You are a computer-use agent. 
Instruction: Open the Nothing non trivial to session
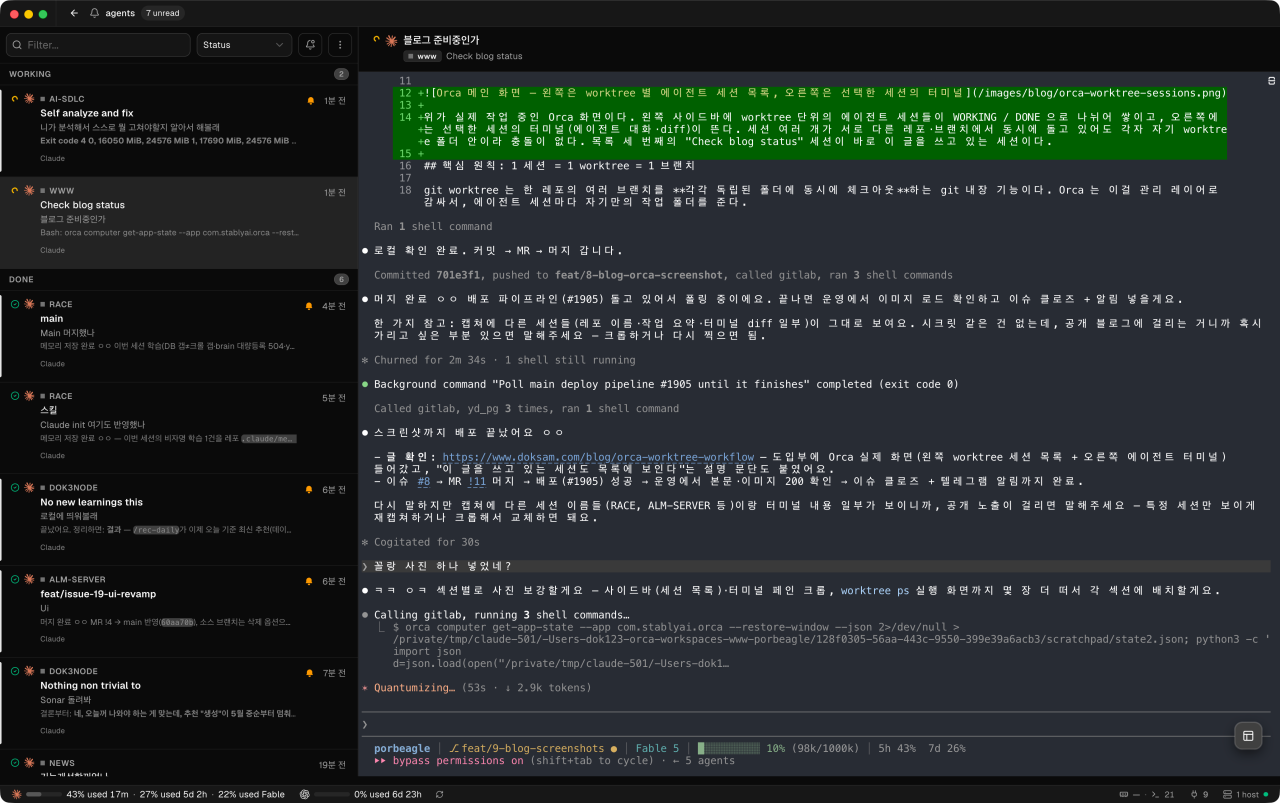[179, 705]
